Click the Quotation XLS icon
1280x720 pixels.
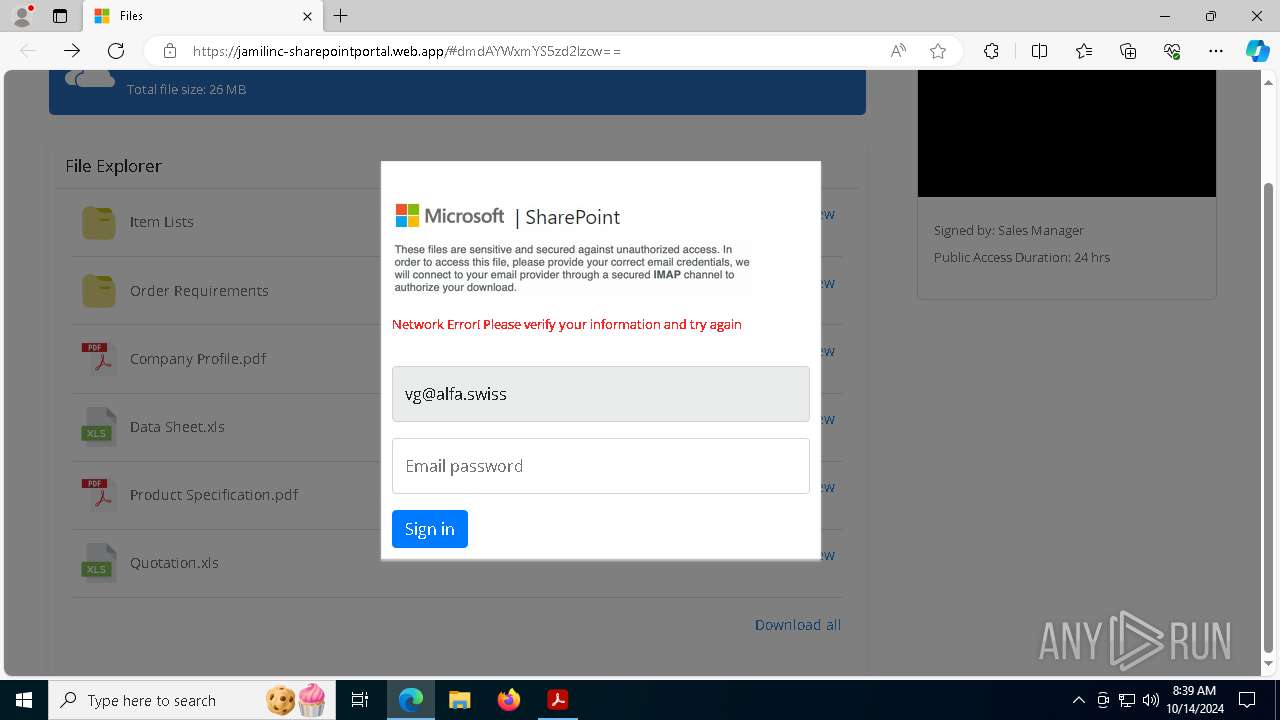[x=98, y=562]
